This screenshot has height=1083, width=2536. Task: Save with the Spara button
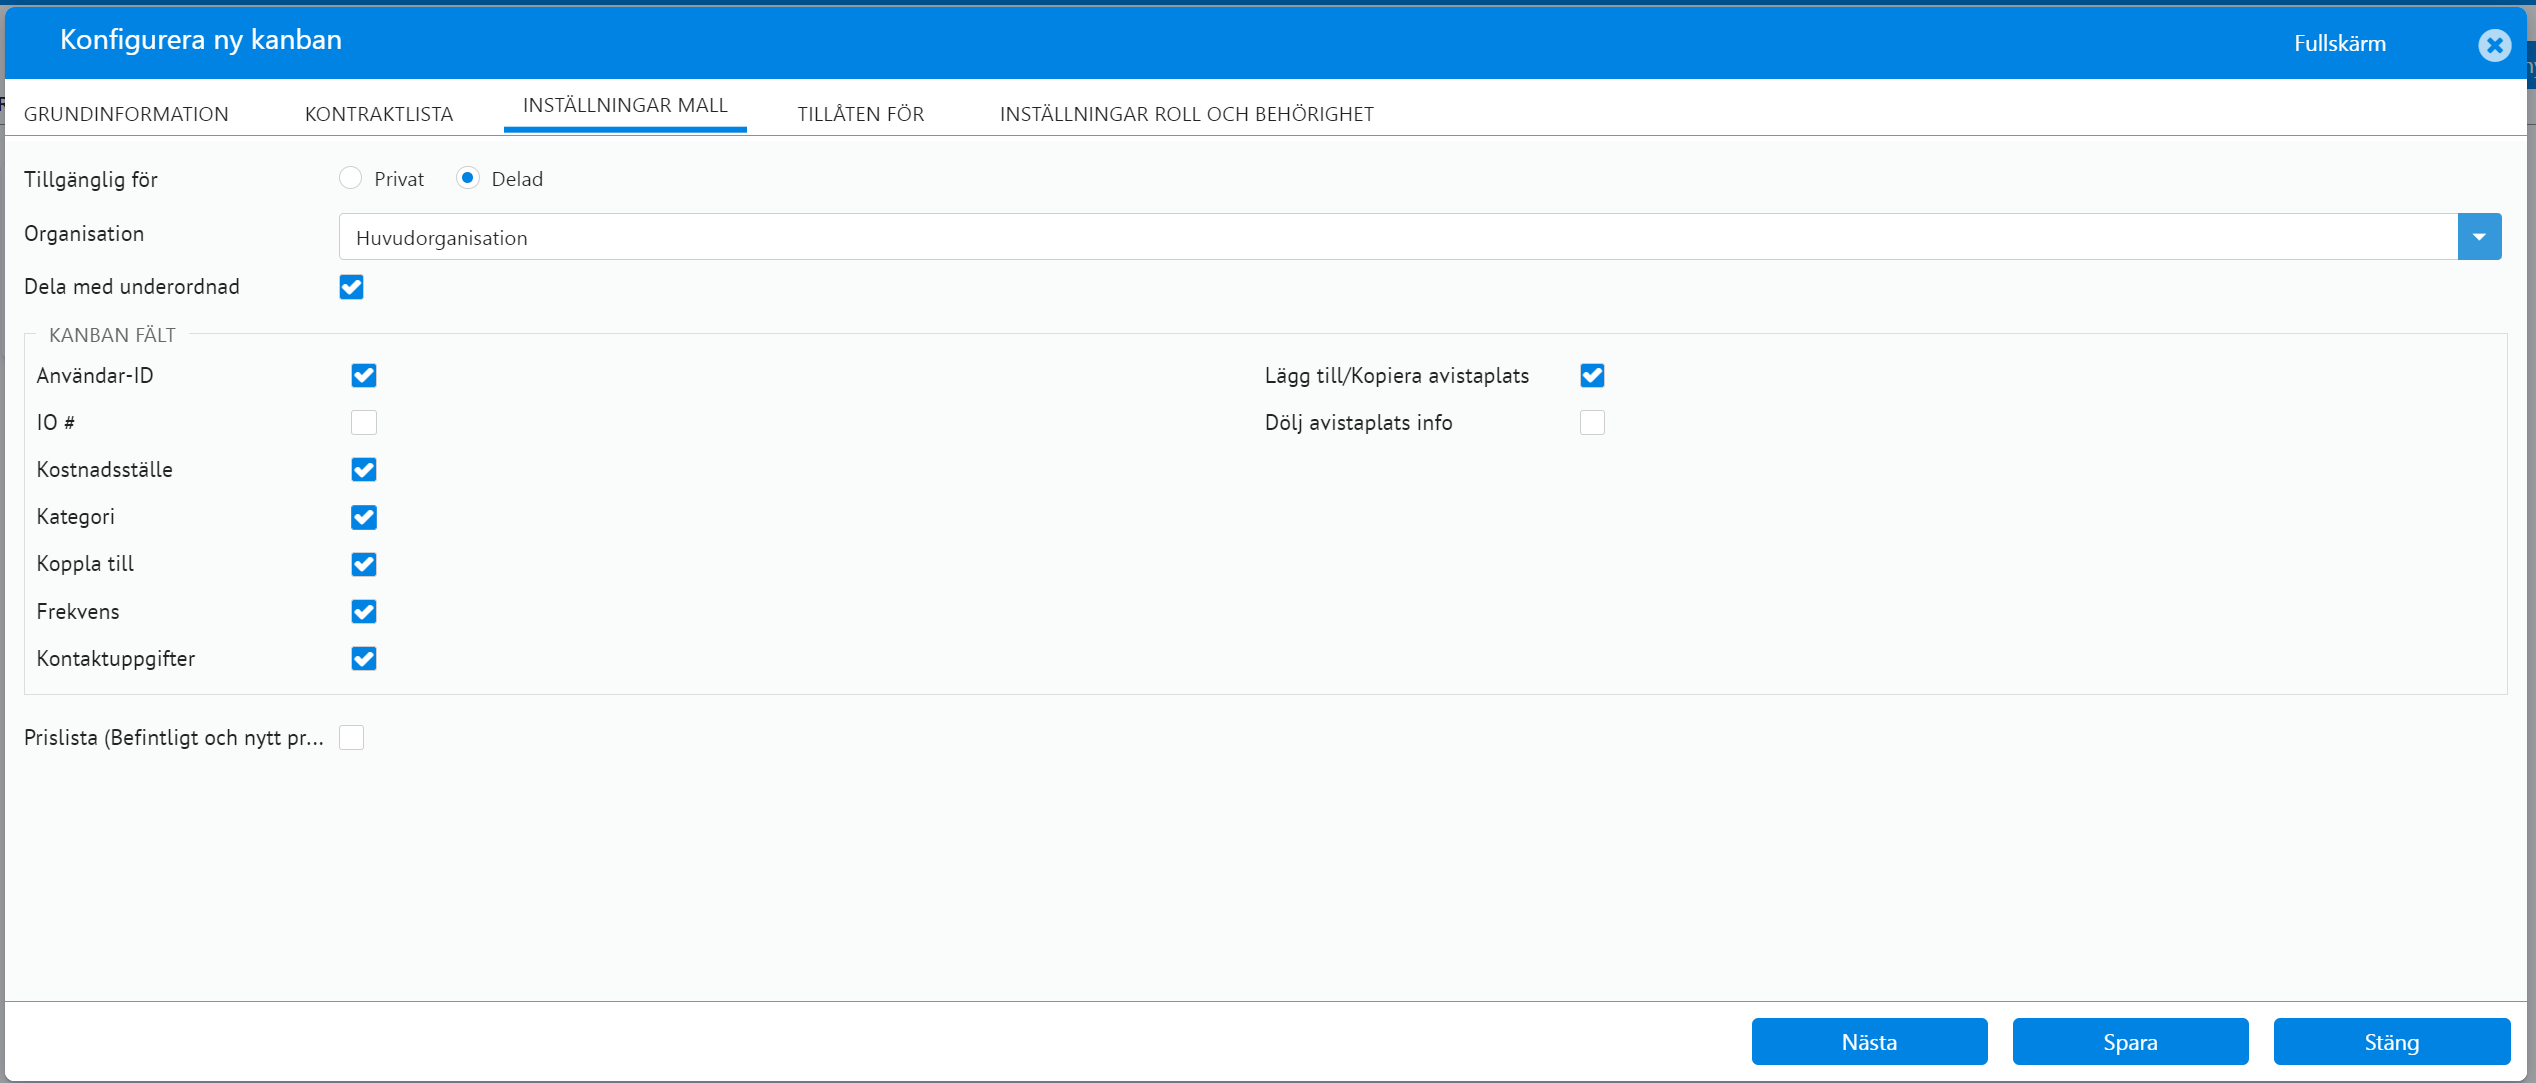(x=2130, y=1042)
